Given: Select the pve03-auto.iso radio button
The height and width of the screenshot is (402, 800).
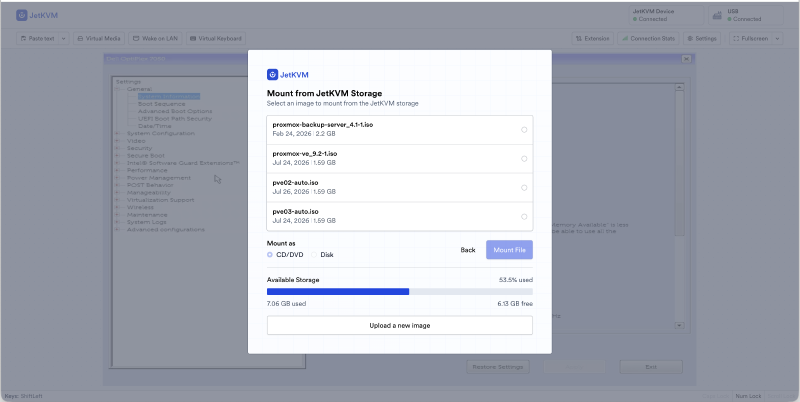Looking at the screenshot, I should tap(524, 217).
